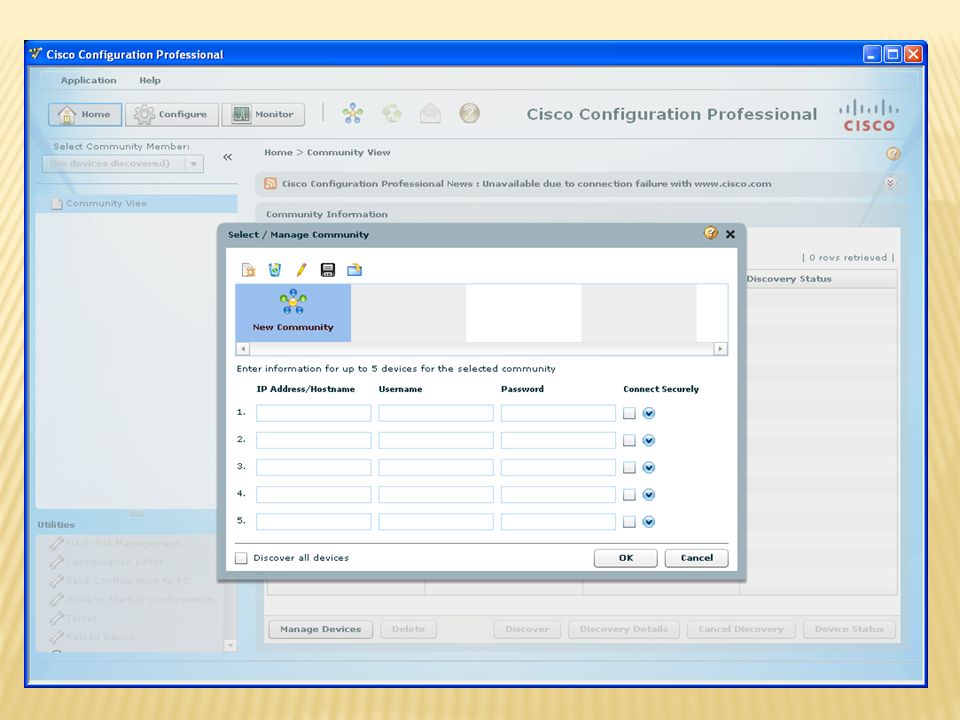The width and height of the screenshot is (960, 720).
Task: Click the IP Address/Hostname field for device 2
Action: (x=313, y=440)
